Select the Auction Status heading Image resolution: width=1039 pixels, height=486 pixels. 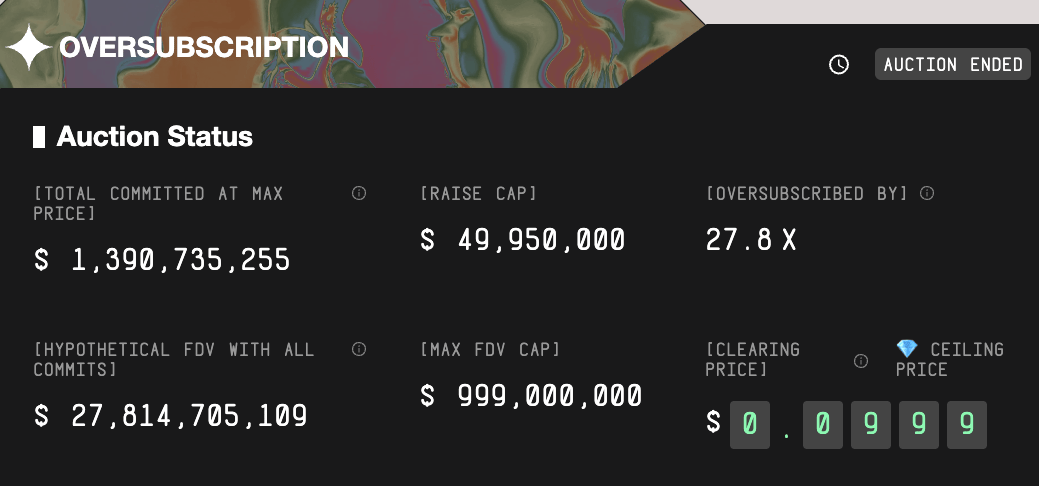point(154,137)
